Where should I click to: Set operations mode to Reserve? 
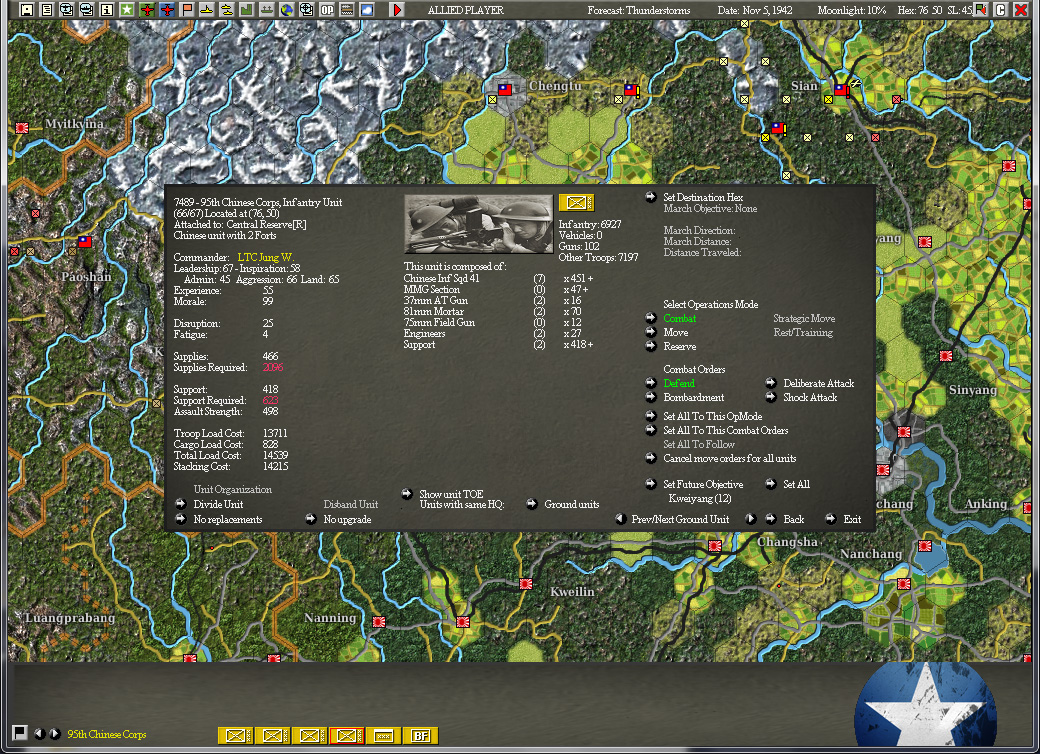tap(680, 346)
